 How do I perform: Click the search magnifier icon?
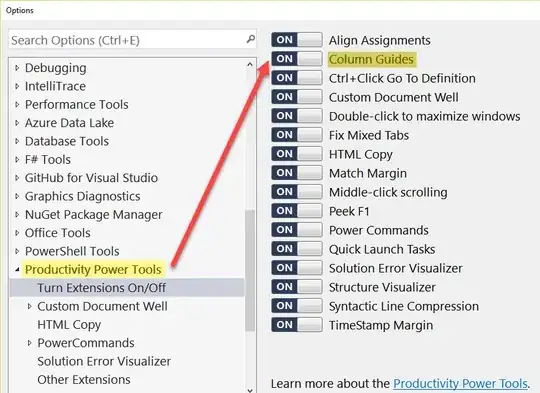click(251, 39)
